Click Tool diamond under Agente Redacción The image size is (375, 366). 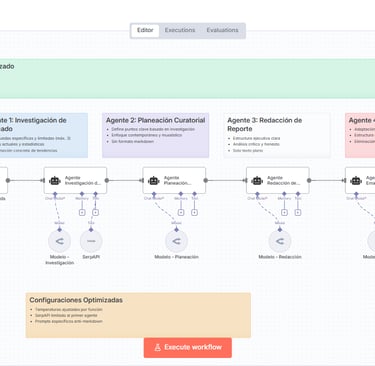click(x=298, y=194)
